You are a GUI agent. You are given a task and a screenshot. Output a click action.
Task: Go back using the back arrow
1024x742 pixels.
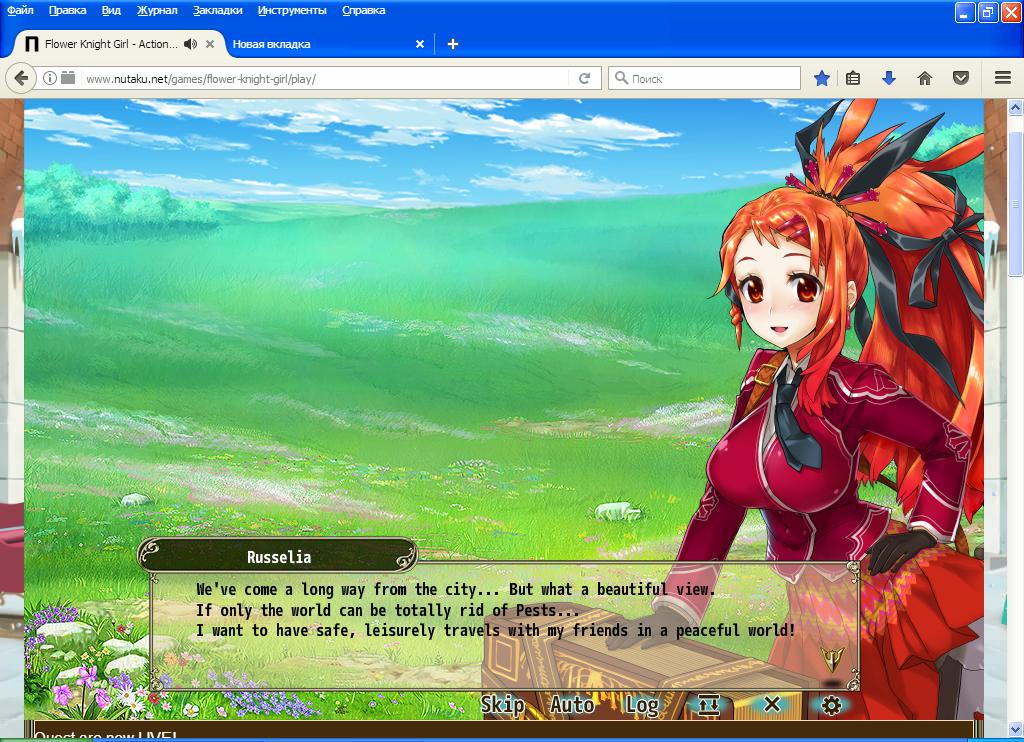pos(21,78)
